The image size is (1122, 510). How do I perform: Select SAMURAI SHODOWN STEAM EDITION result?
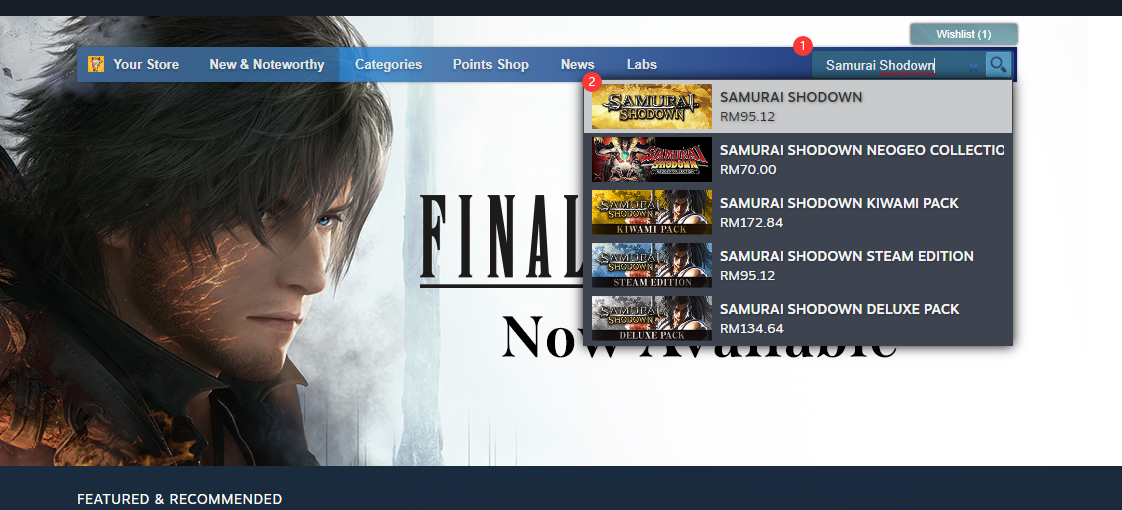[798, 265]
